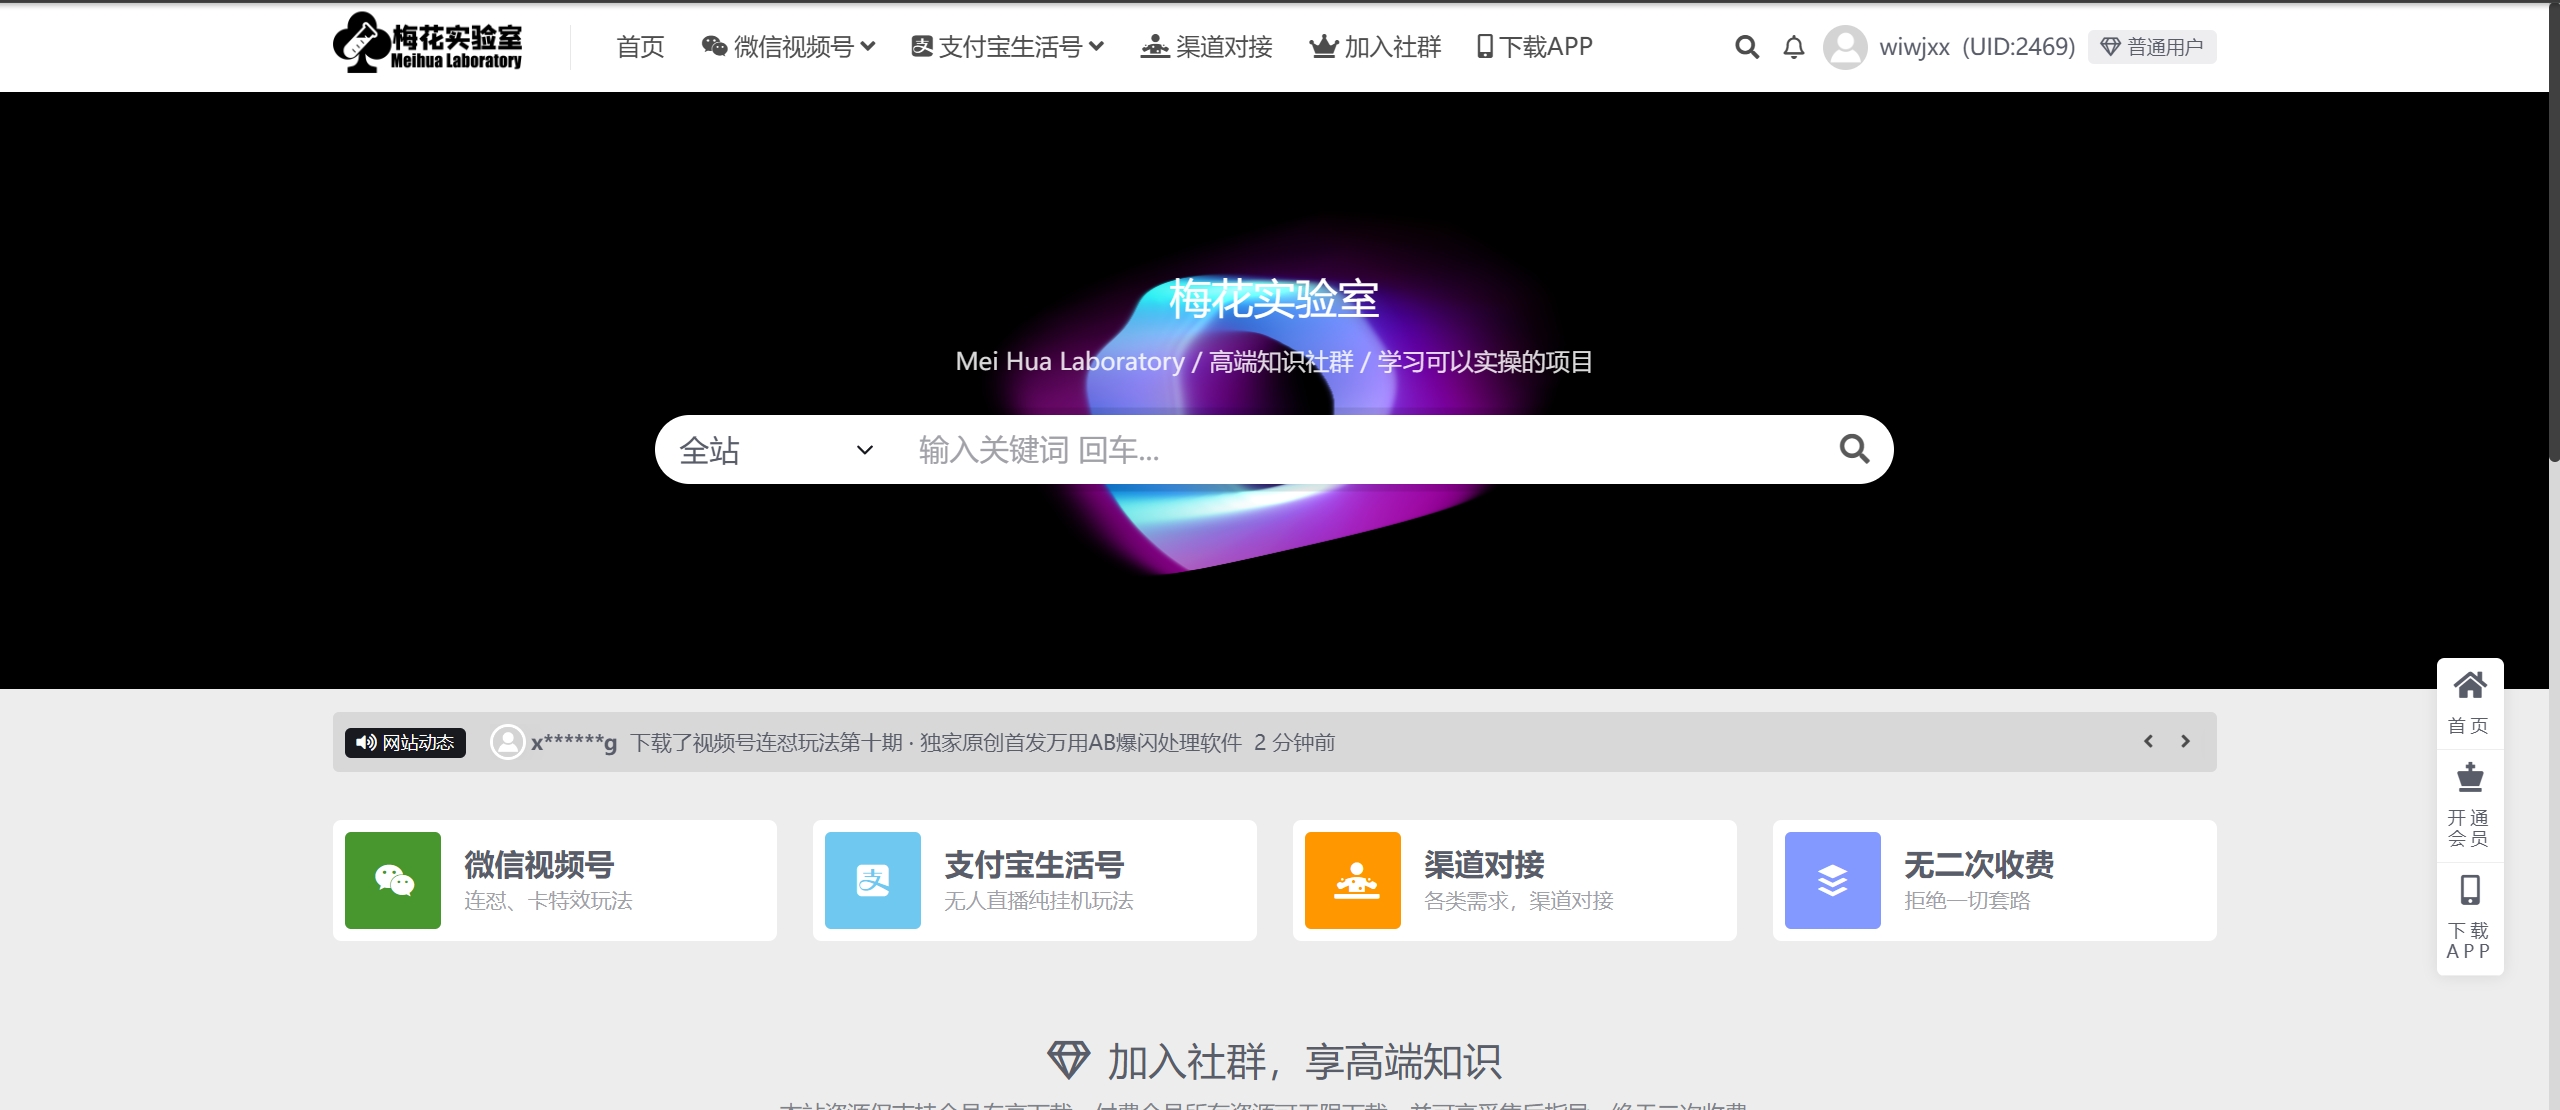Click the orange channel docking icon
The image size is (2560, 1110).
pyautogui.click(x=1352, y=880)
